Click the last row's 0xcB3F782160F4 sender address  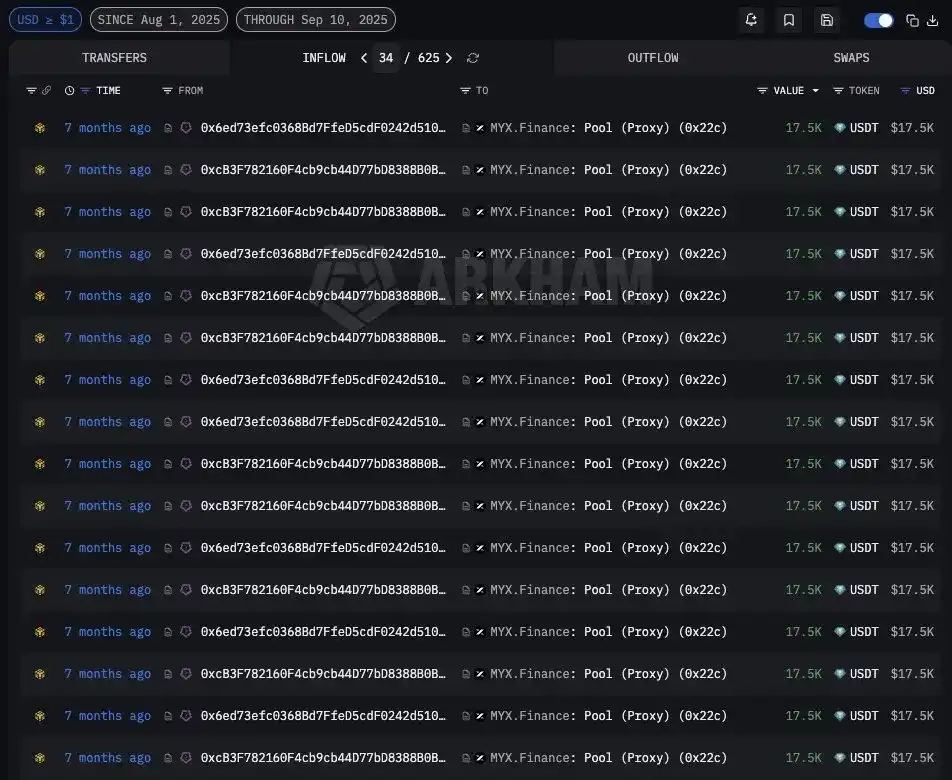323,758
